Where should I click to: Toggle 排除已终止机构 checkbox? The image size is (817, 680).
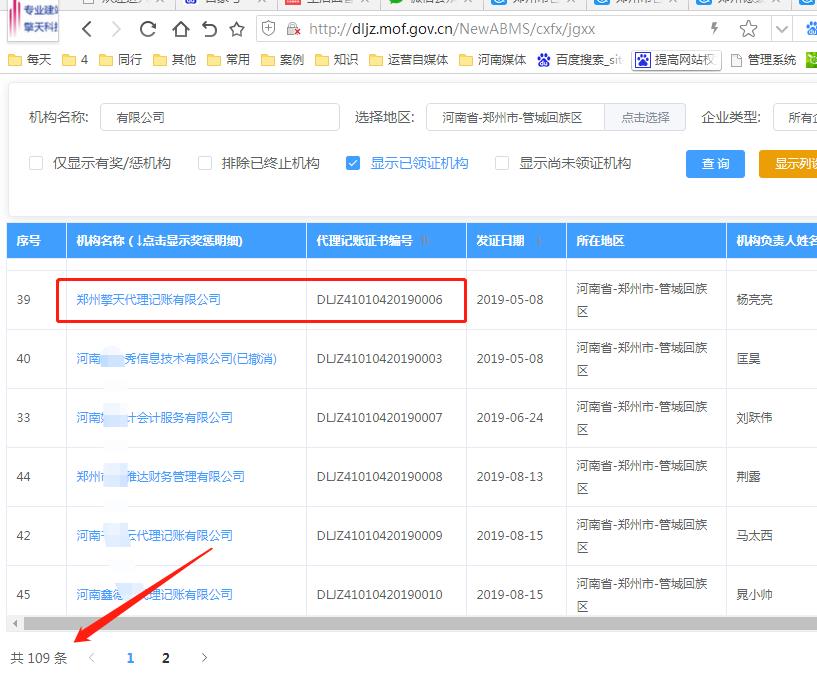[205, 163]
